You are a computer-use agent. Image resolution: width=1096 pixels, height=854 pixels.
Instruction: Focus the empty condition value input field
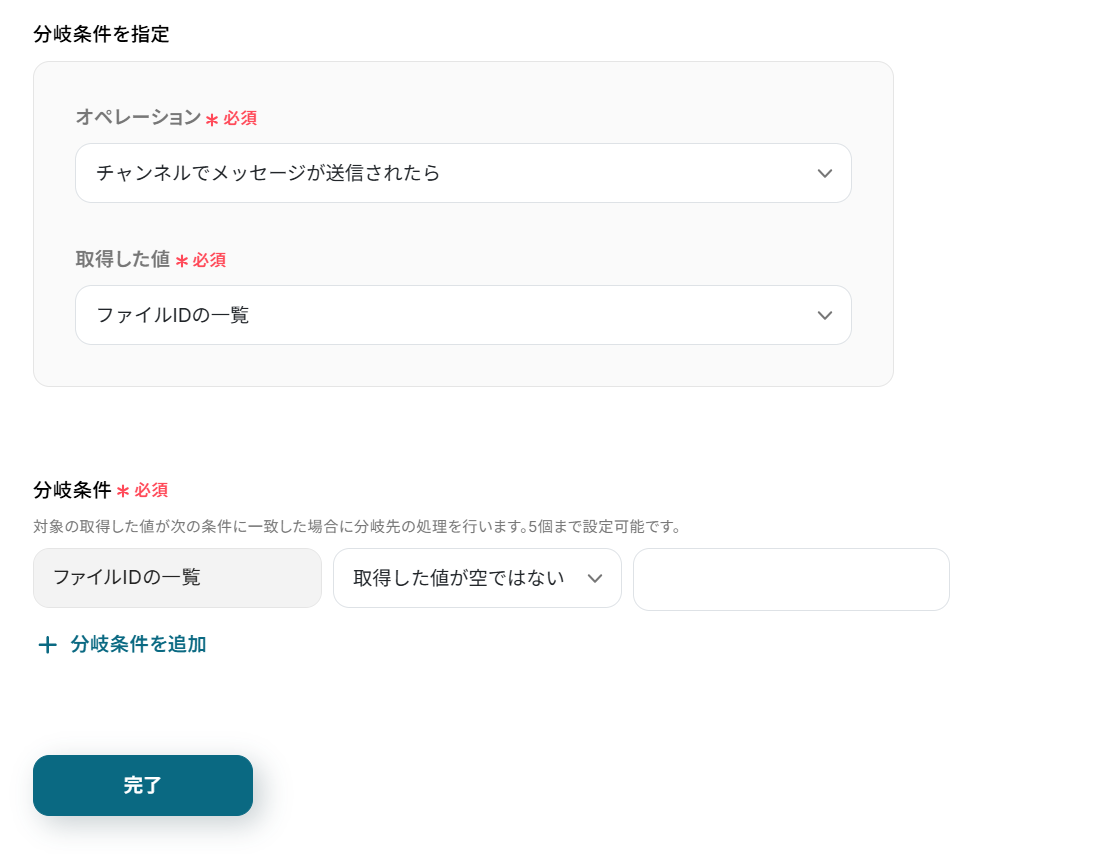[790, 579]
